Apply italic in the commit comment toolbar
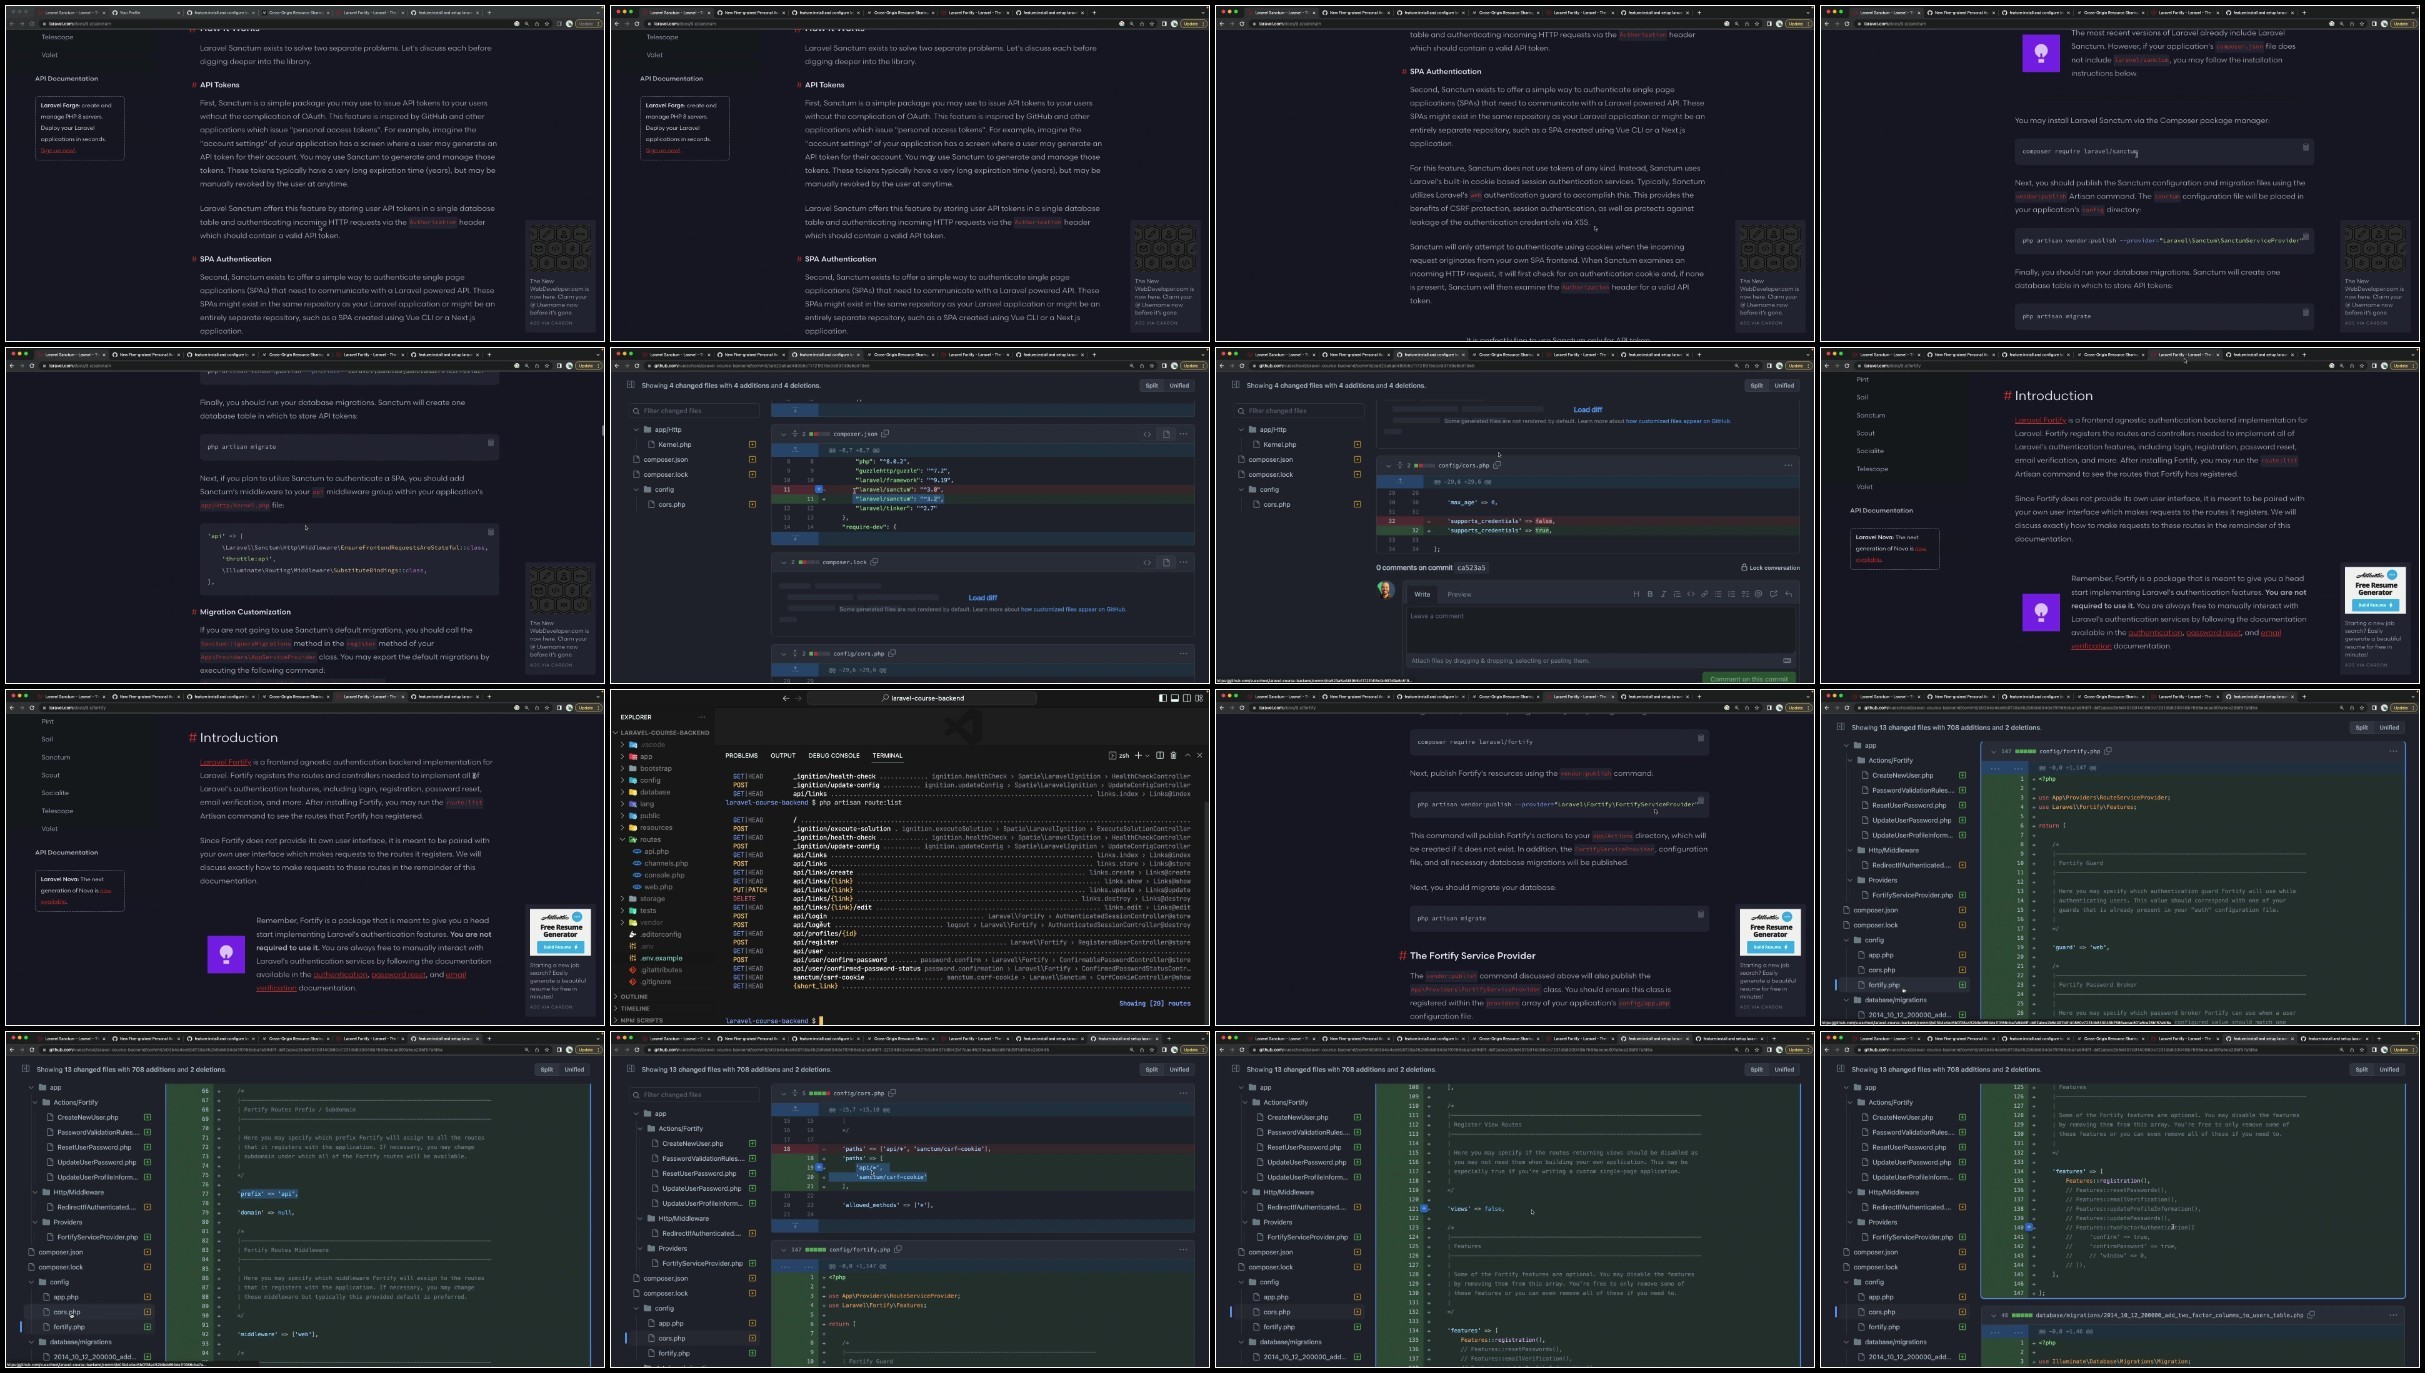 click(x=1663, y=594)
